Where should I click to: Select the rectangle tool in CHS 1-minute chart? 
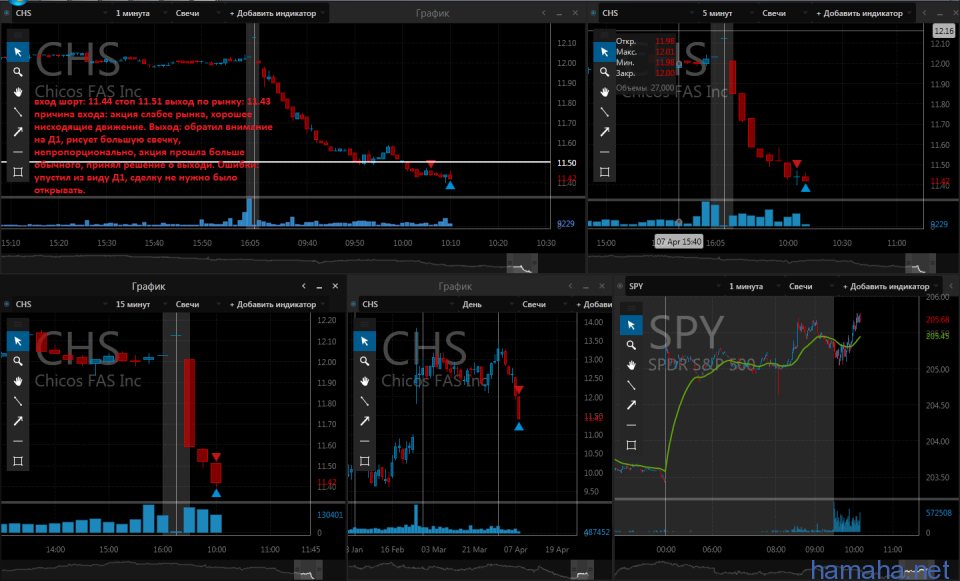(18, 172)
